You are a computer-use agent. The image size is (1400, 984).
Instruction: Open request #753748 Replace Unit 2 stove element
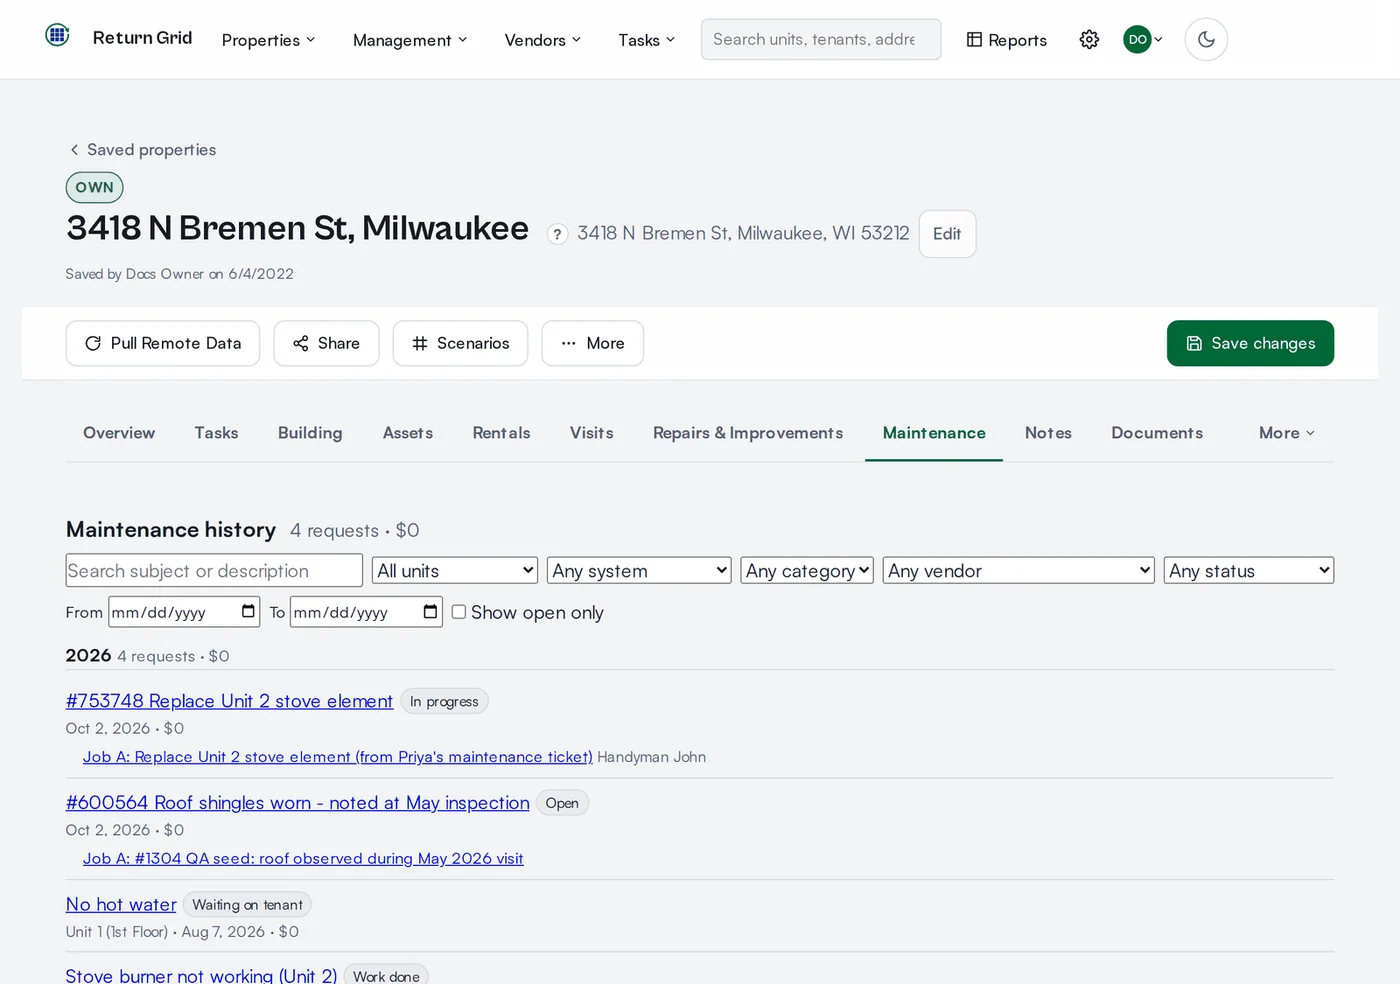(x=229, y=701)
